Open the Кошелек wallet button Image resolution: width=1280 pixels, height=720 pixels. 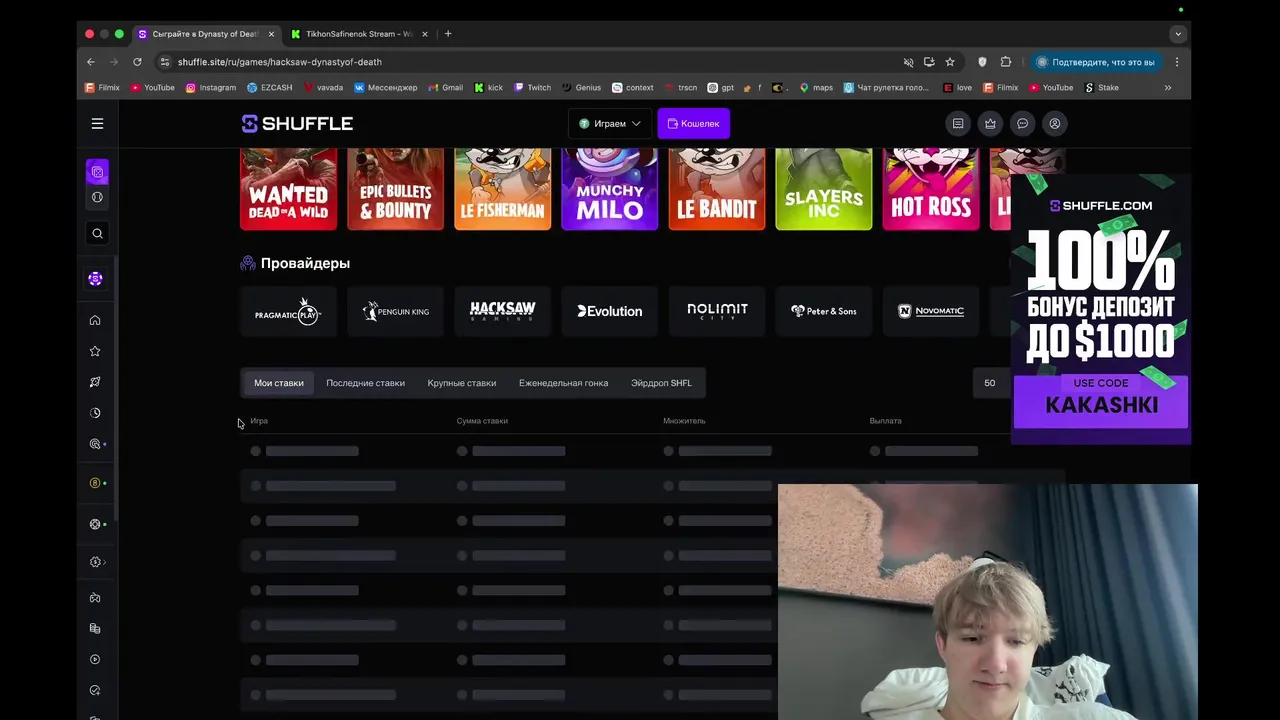693,124
